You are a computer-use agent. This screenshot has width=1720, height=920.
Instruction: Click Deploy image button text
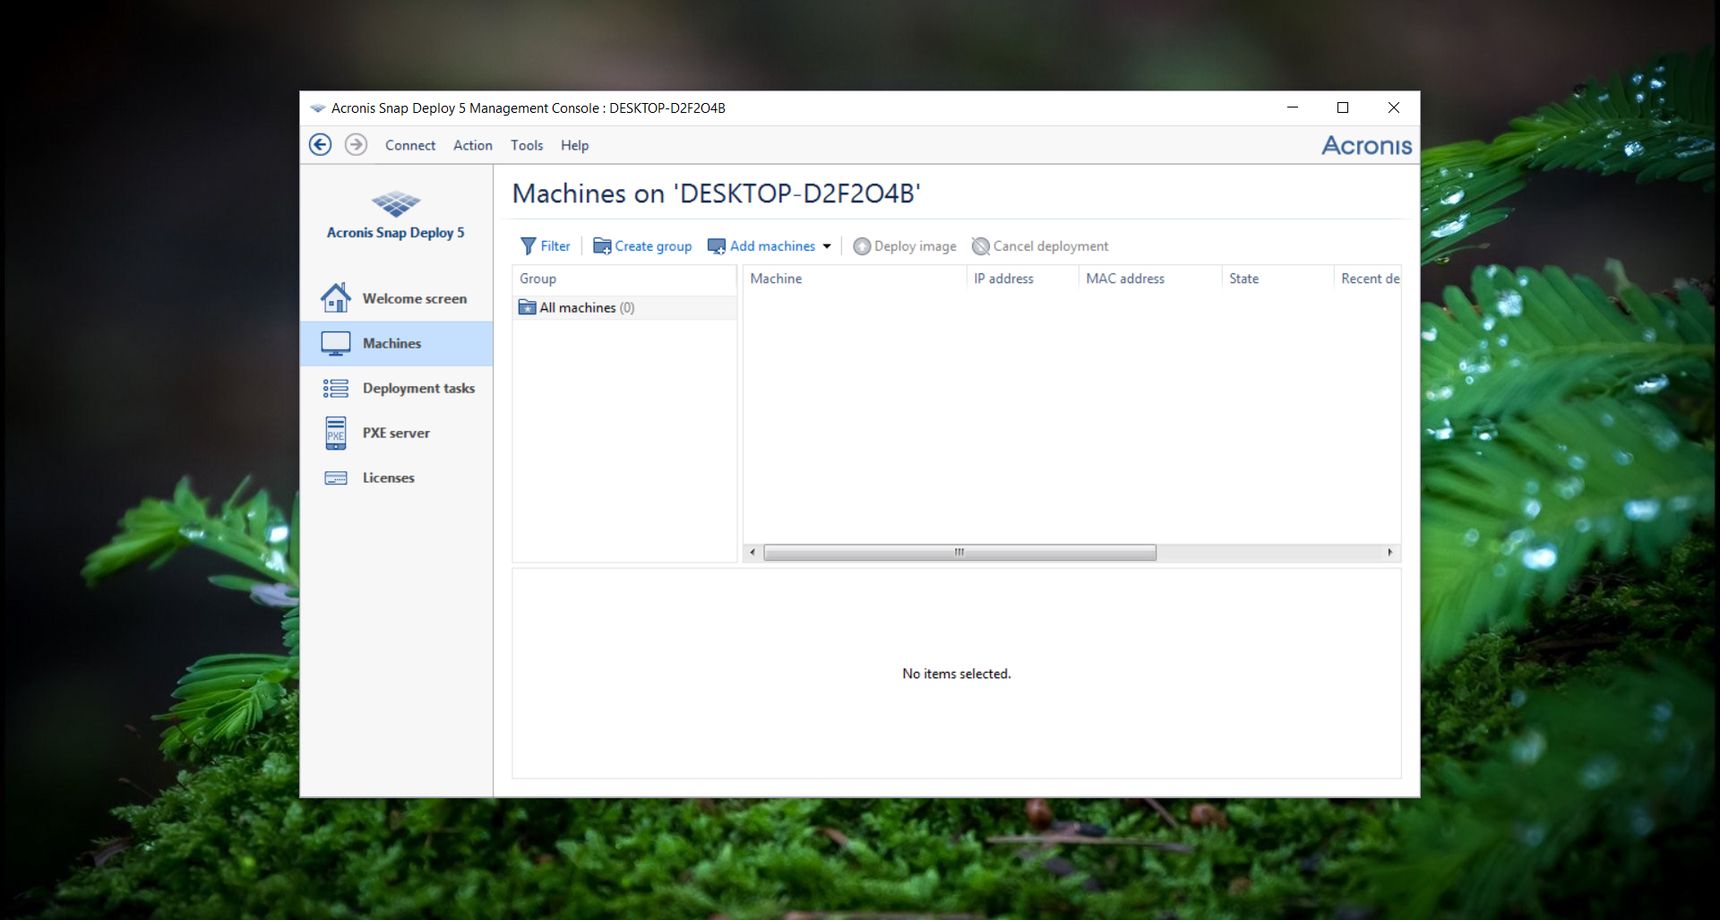915,246
